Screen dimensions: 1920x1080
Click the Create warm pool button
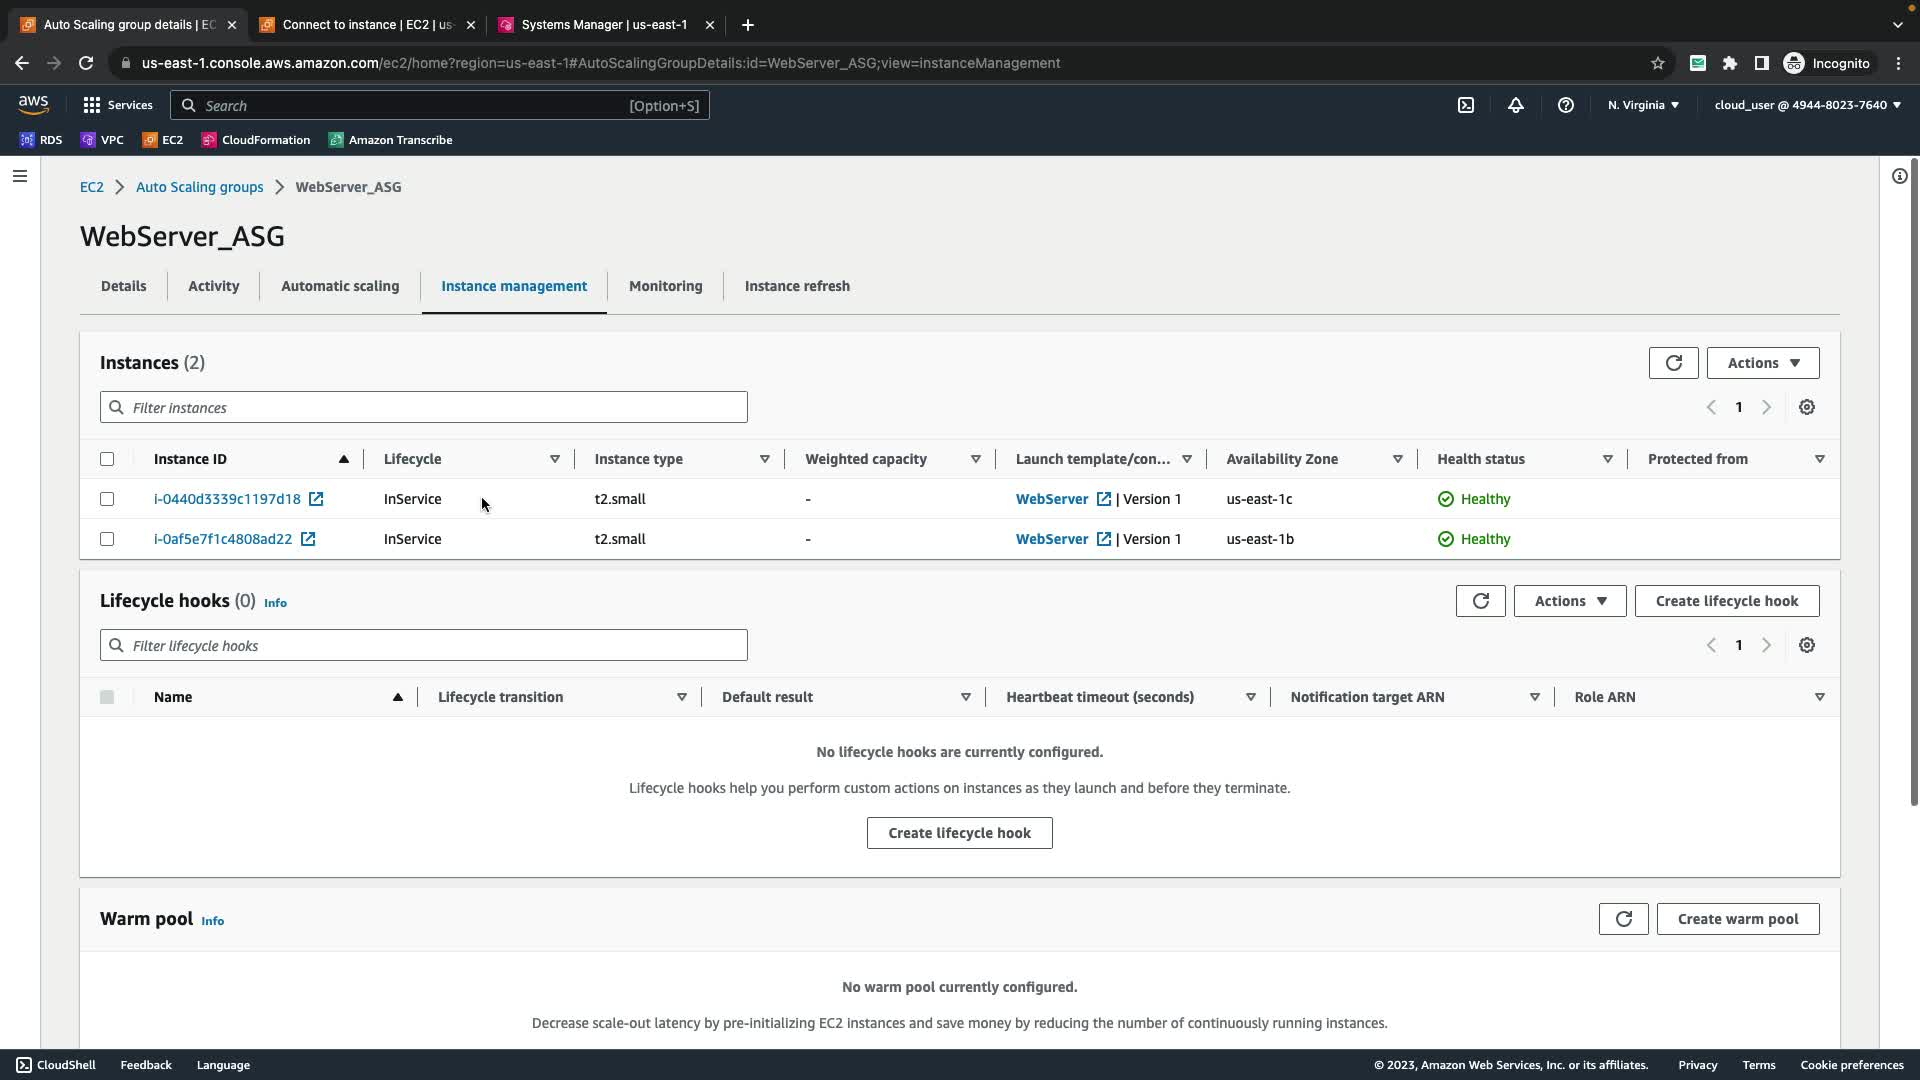coord(1737,919)
